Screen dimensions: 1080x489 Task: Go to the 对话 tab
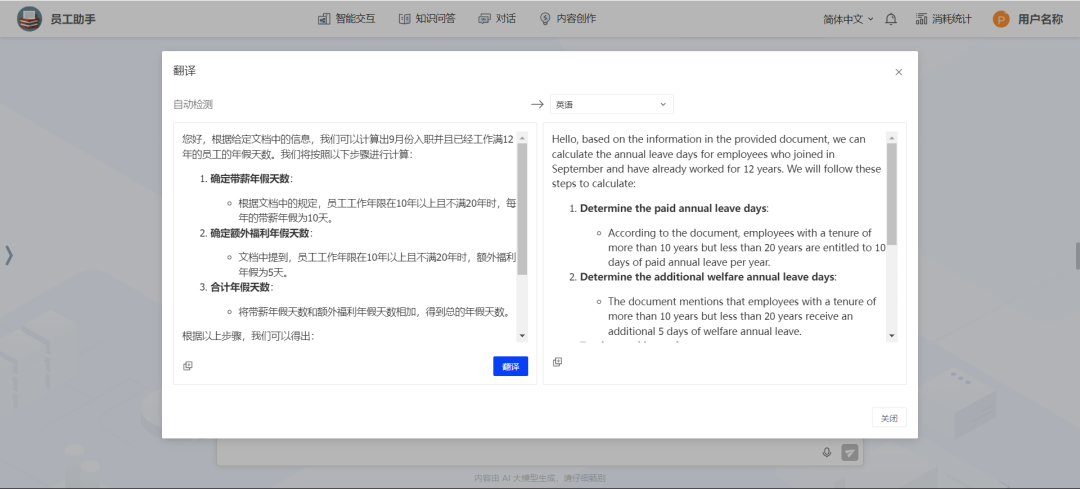(497, 19)
